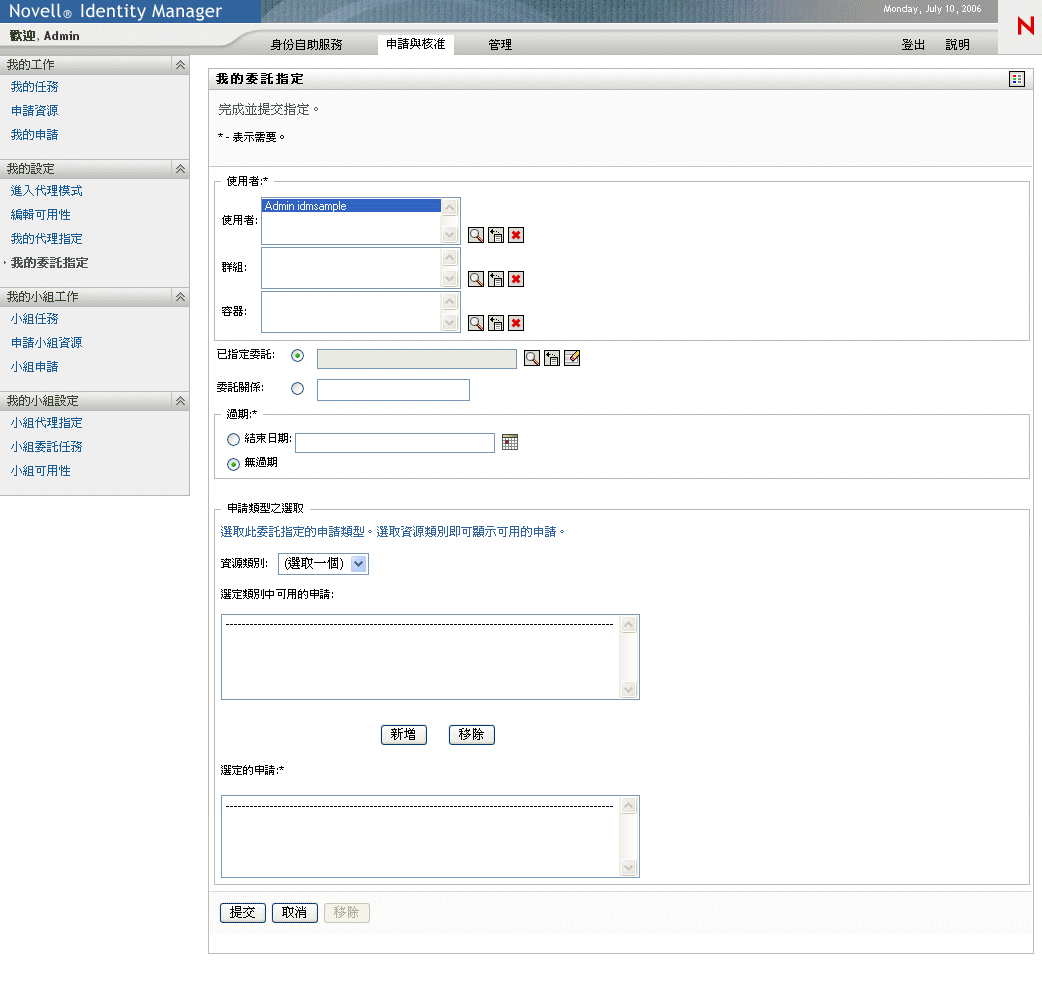
Task: Open the 身份自助服務 tab
Action: (306, 45)
